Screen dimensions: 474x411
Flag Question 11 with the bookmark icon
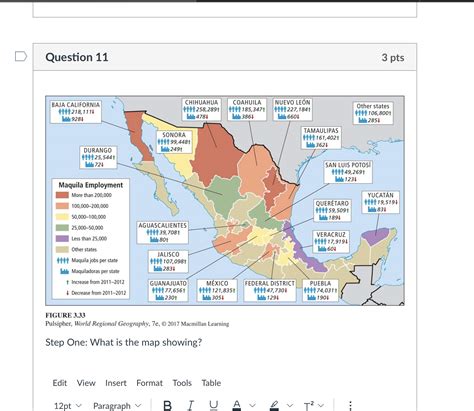coord(21,57)
